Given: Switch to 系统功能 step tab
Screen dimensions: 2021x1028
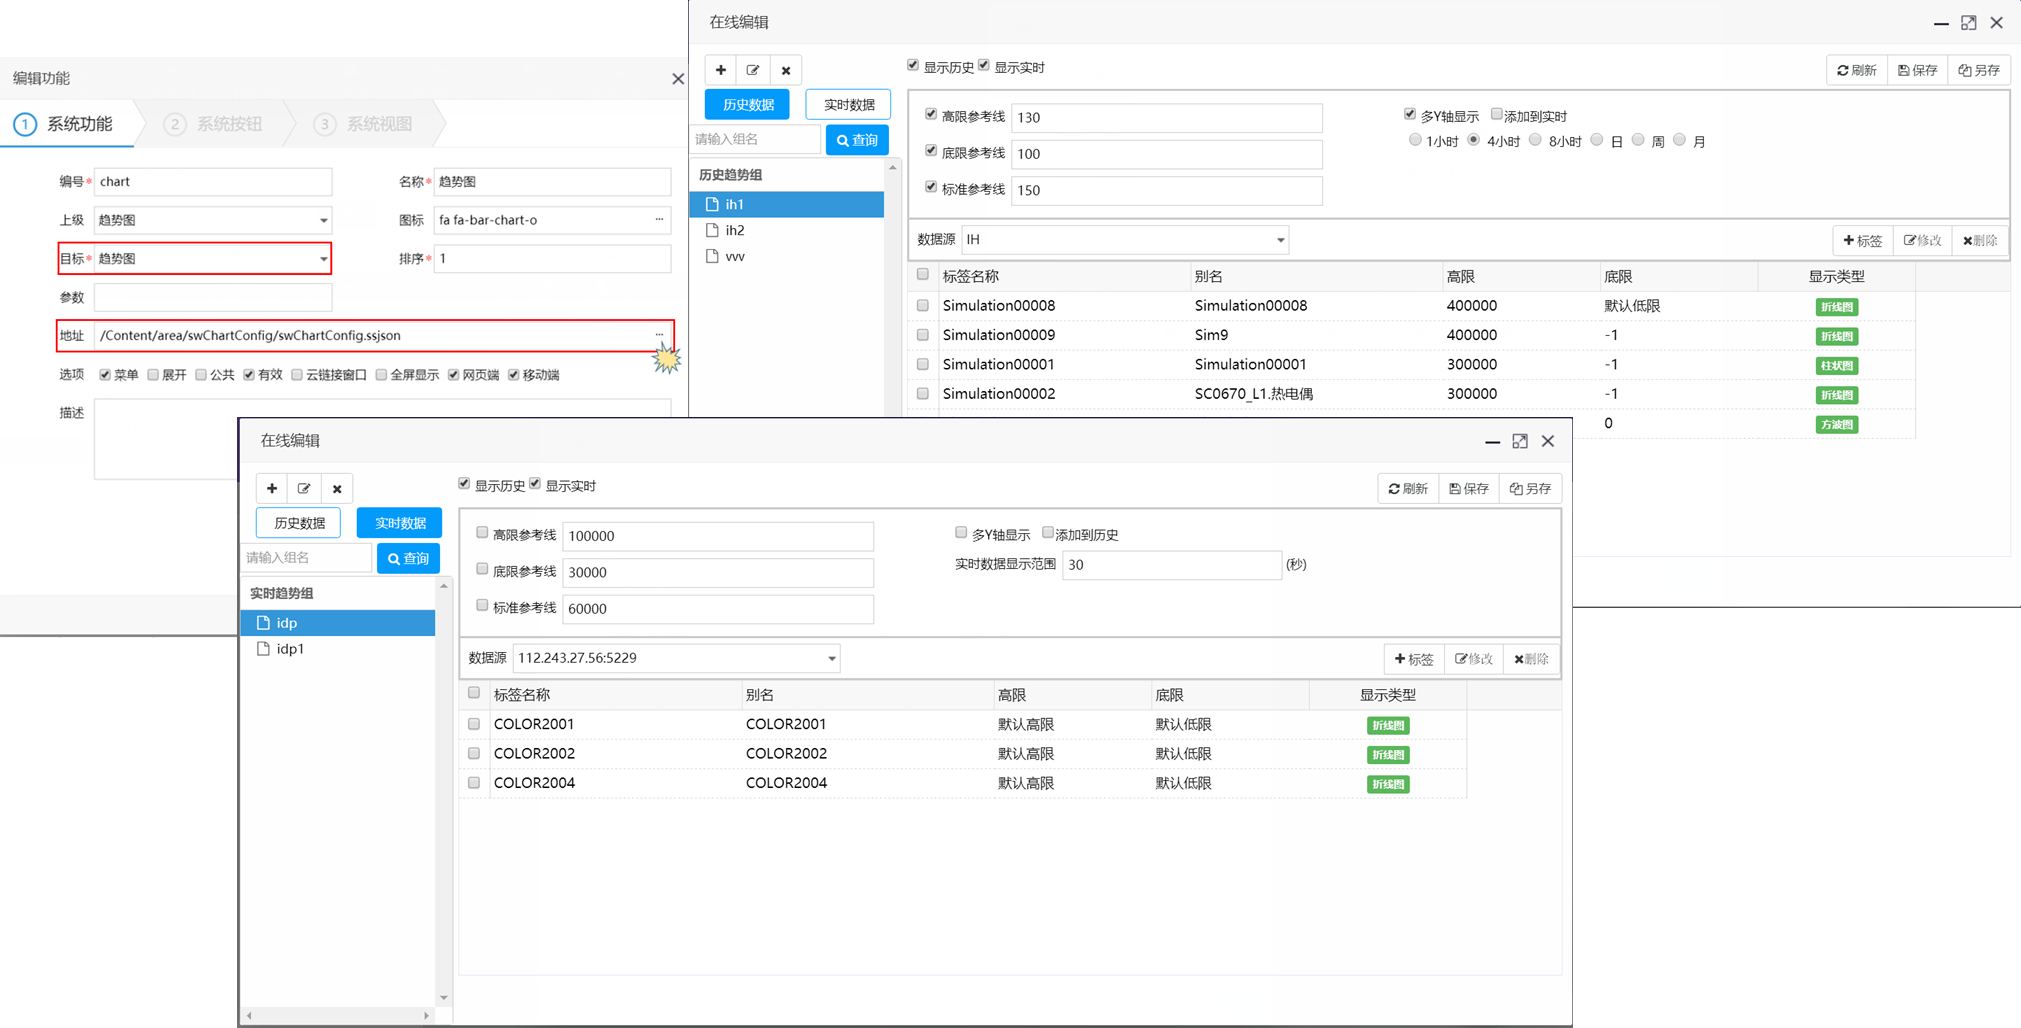Looking at the screenshot, I should 66,124.
